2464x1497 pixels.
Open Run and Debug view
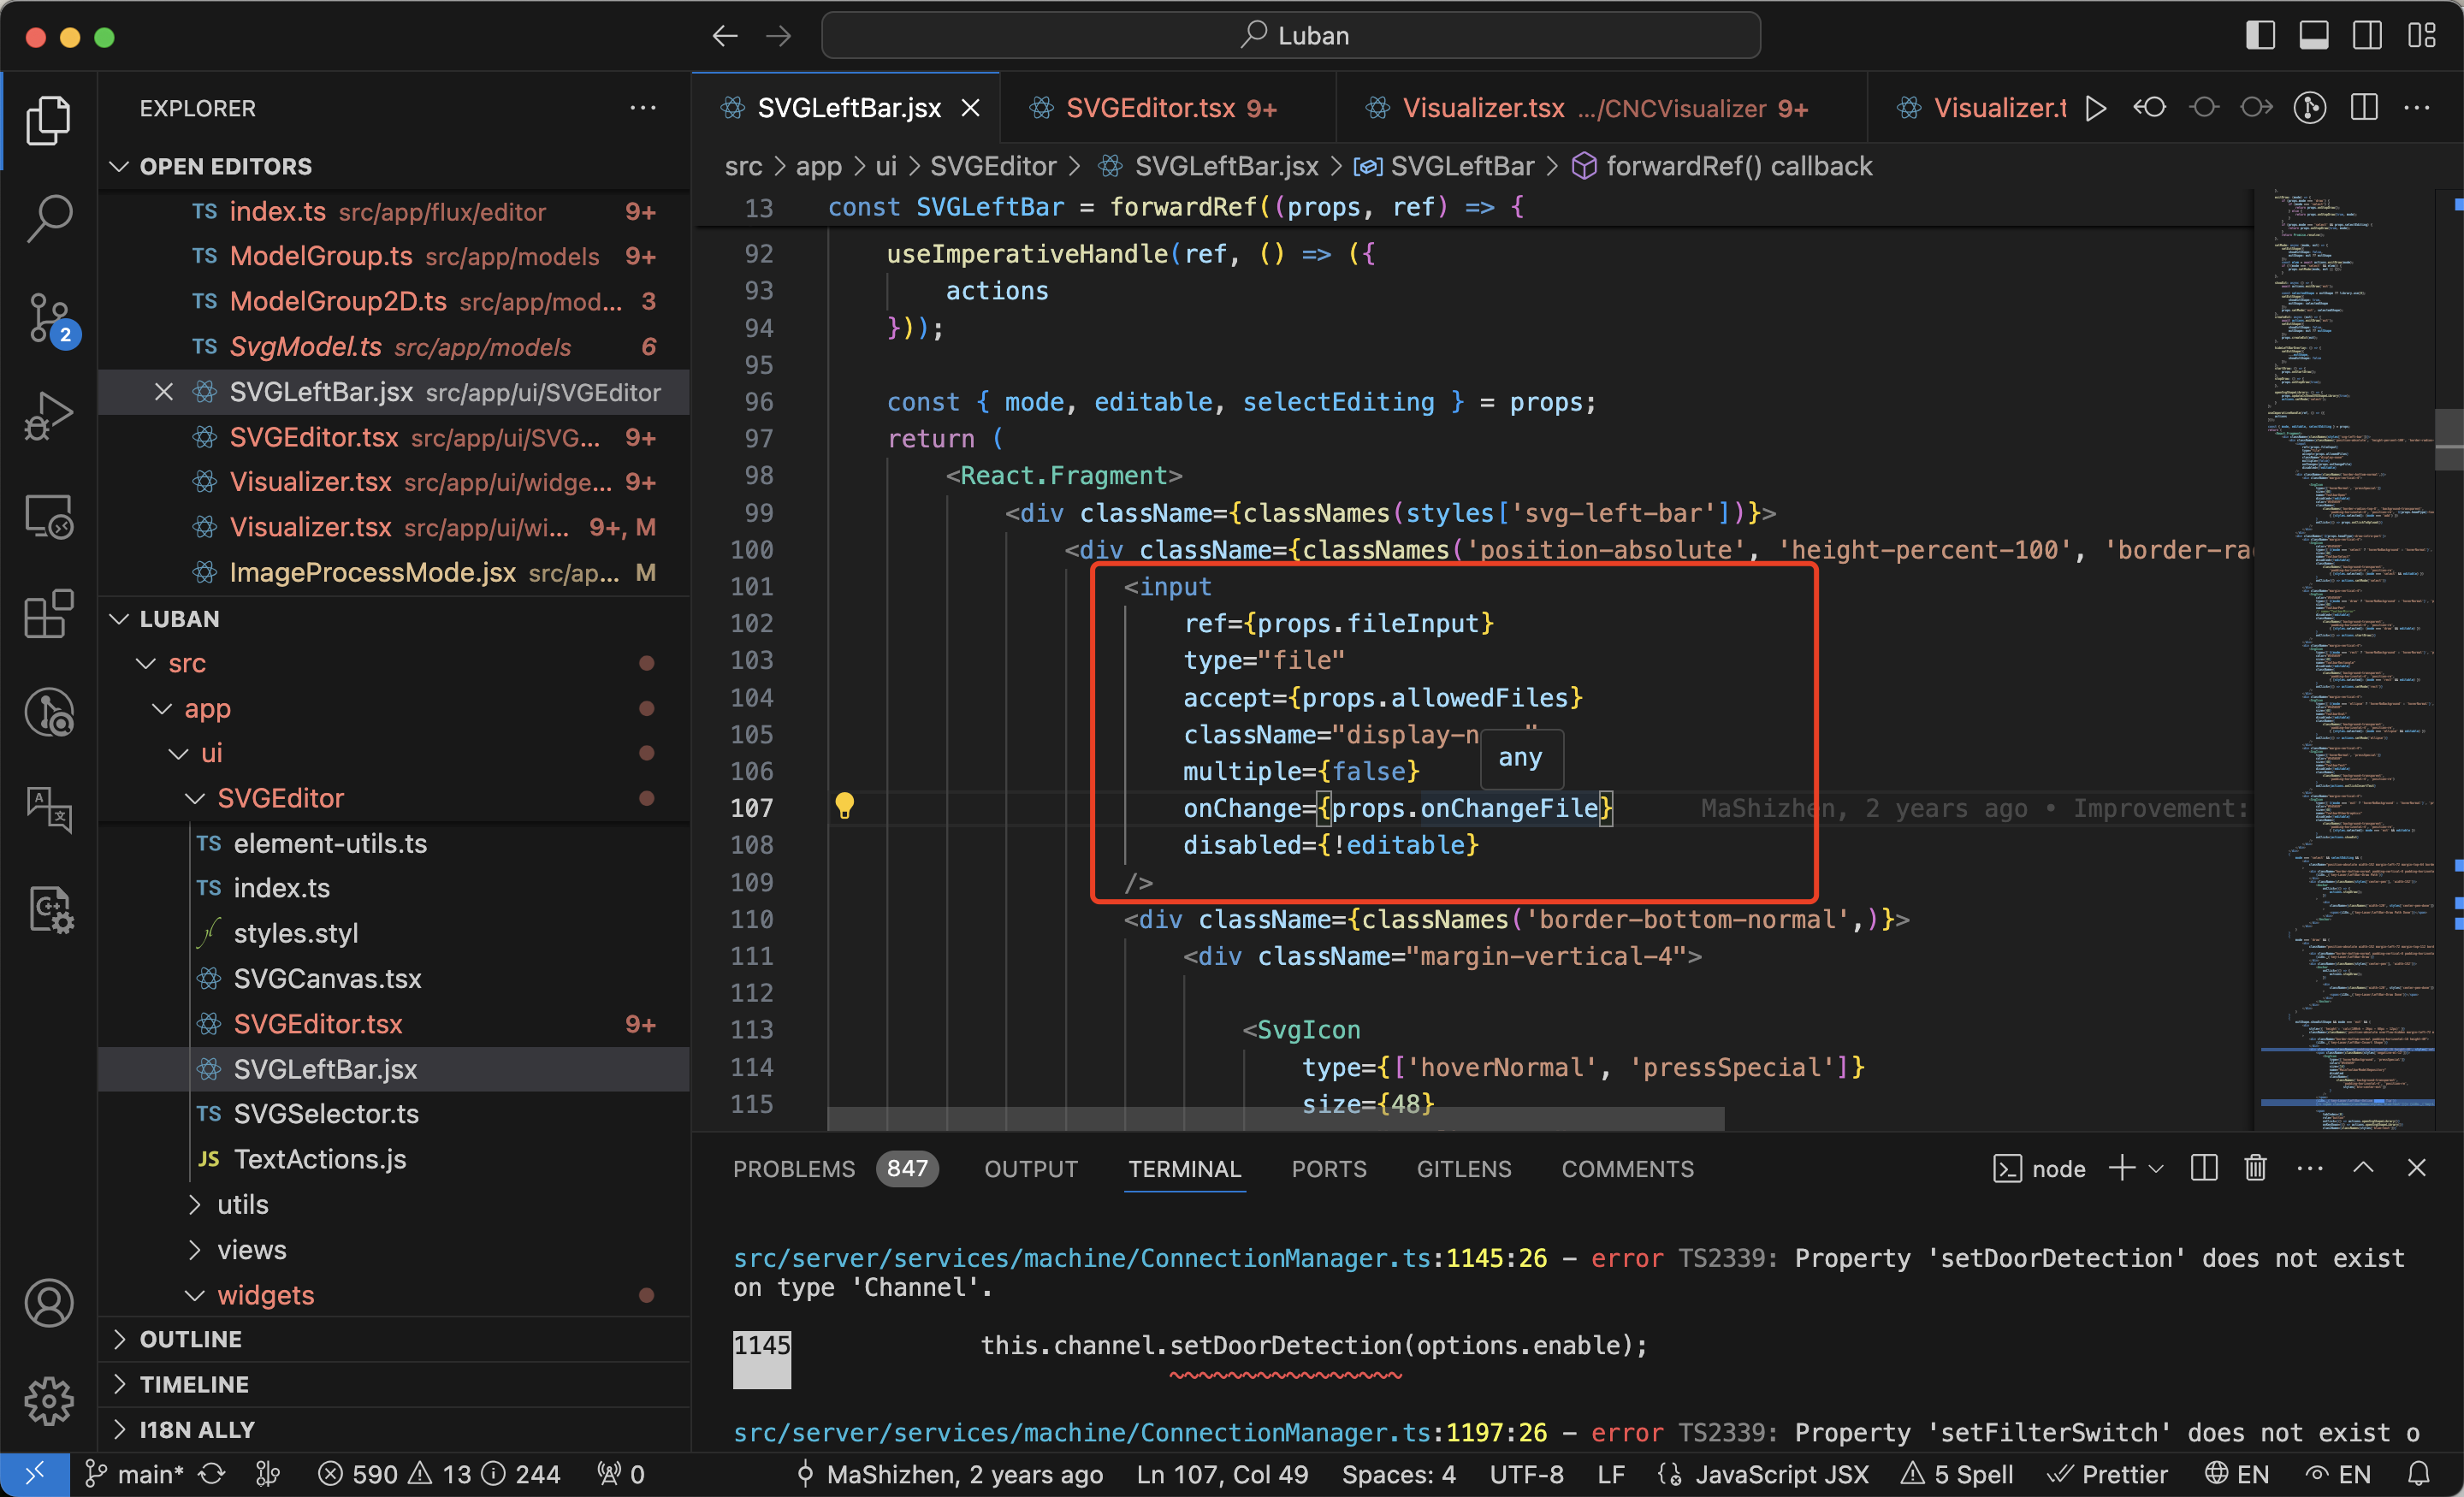(48, 416)
